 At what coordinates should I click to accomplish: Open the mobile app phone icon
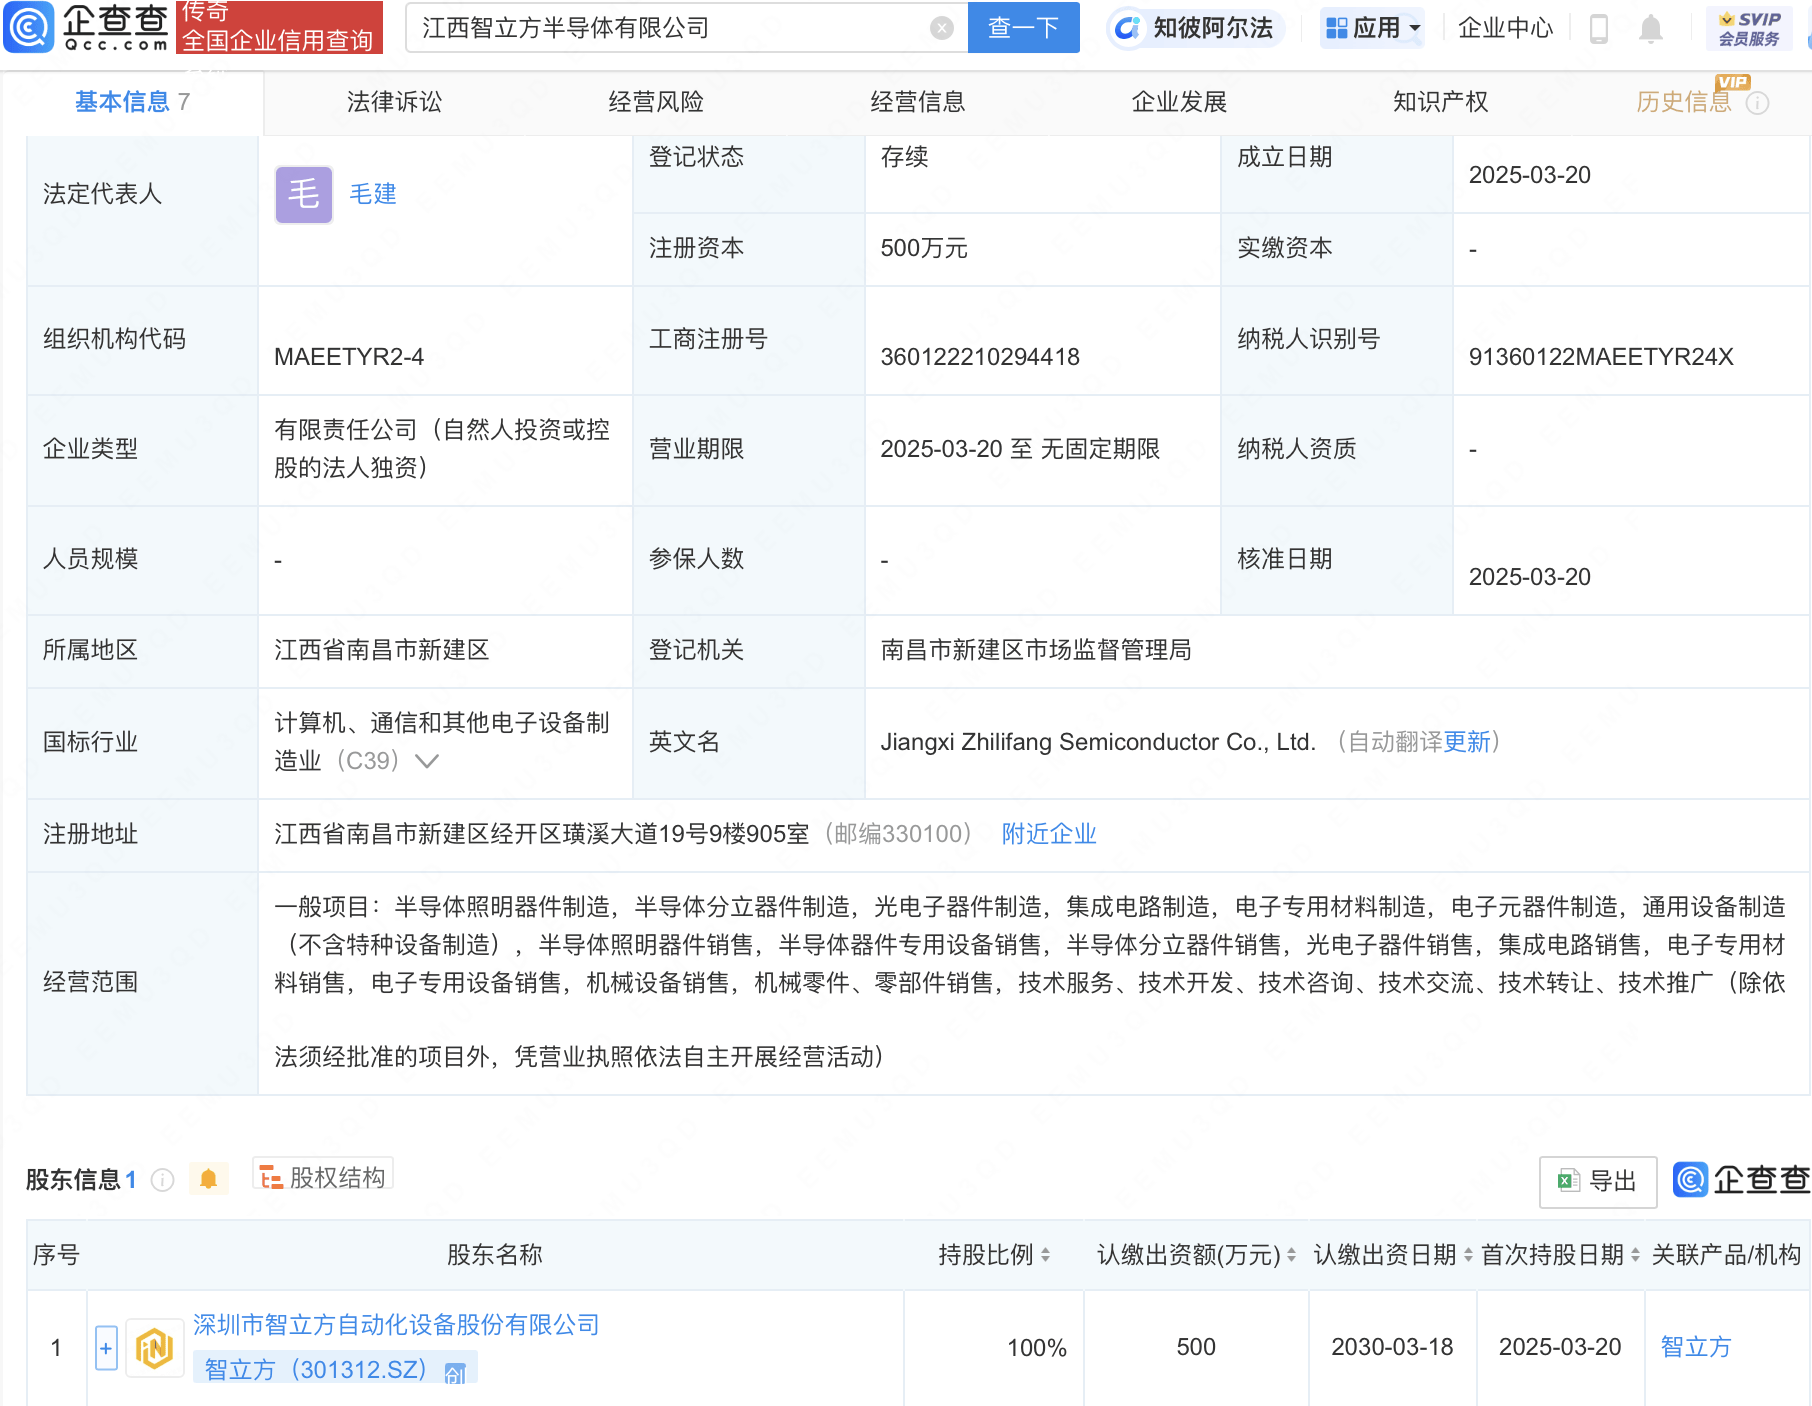1598,29
